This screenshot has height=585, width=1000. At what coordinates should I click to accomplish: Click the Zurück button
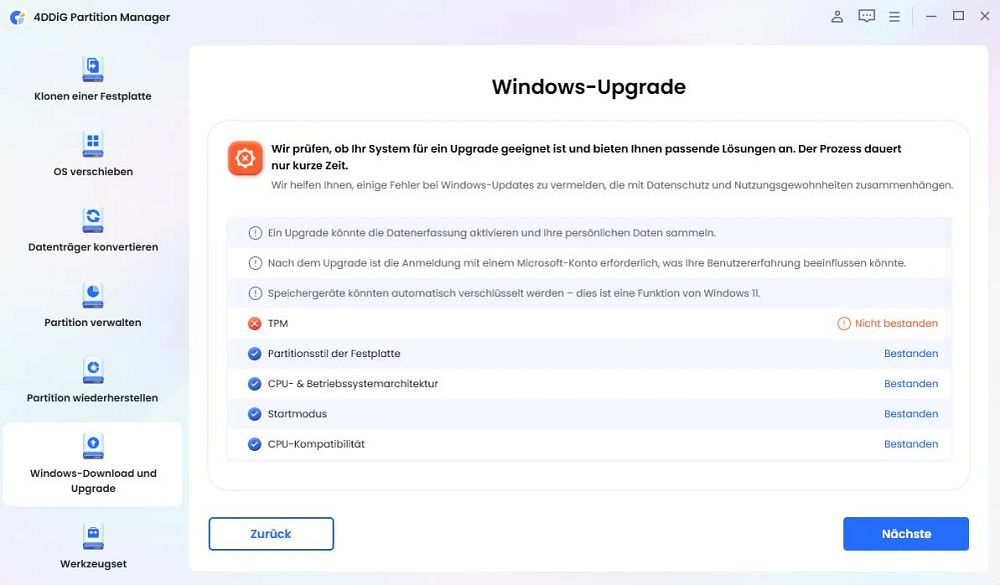[x=271, y=534]
